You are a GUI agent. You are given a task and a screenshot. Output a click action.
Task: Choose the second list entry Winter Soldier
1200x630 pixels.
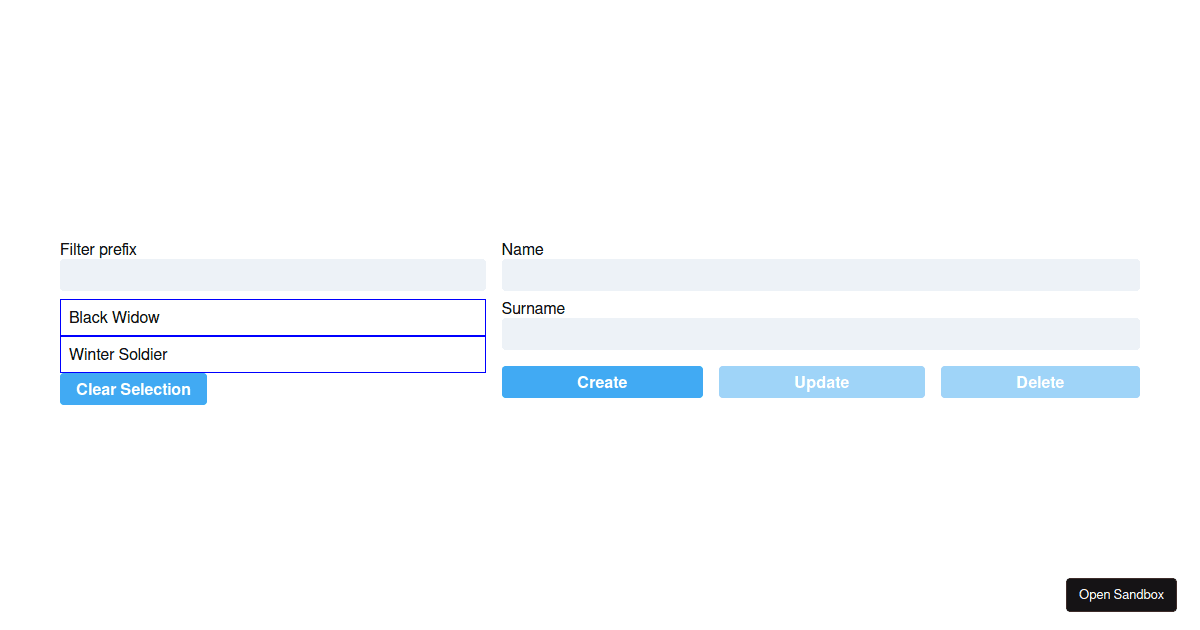pyautogui.click(x=272, y=355)
